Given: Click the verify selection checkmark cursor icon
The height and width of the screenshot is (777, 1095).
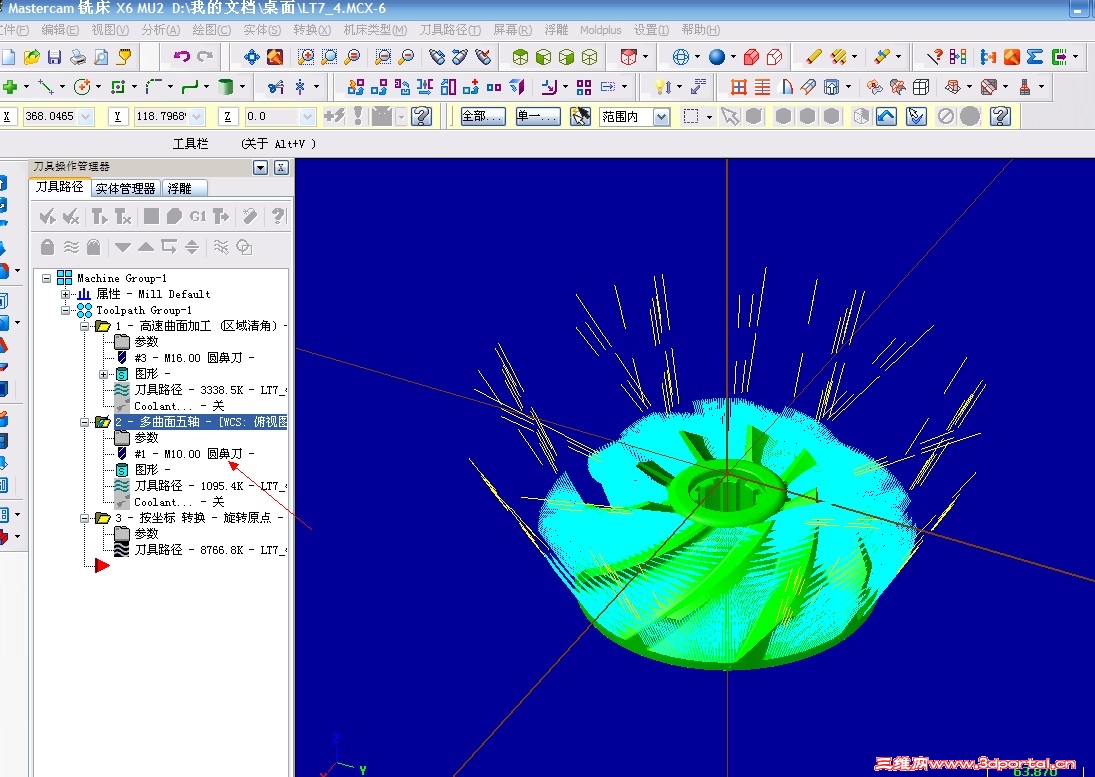Looking at the screenshot, I should coord(916,116).
